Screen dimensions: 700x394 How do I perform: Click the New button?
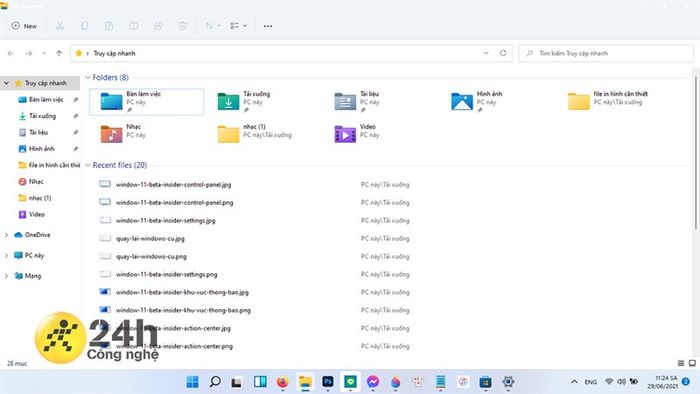click(24, 26)
